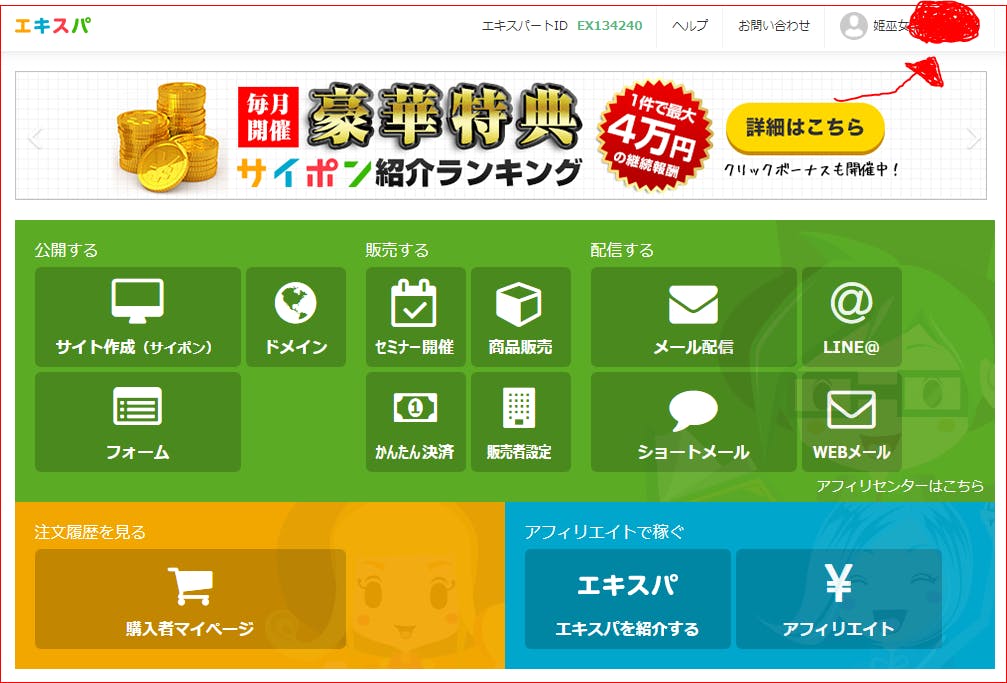
Task: Open the アフィリエイト yen tile
Action: 839,599
